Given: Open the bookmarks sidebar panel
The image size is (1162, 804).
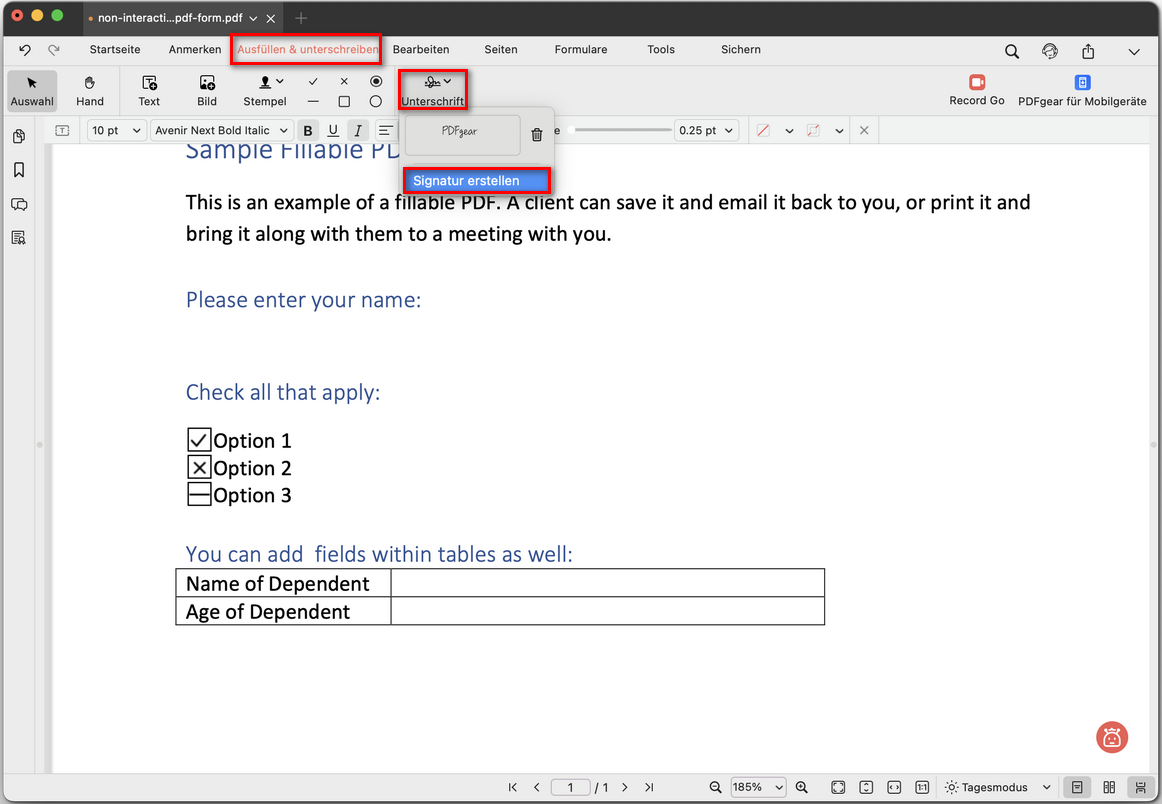Looking at the screenshot, I should coord(19,170).
